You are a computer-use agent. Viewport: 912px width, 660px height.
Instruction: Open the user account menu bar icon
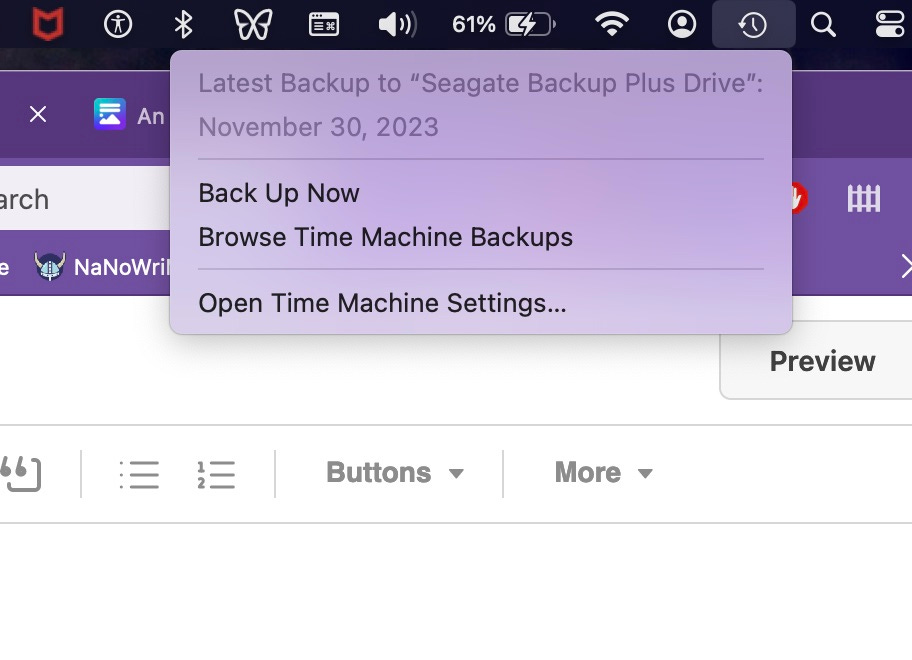tap(682, 24)
